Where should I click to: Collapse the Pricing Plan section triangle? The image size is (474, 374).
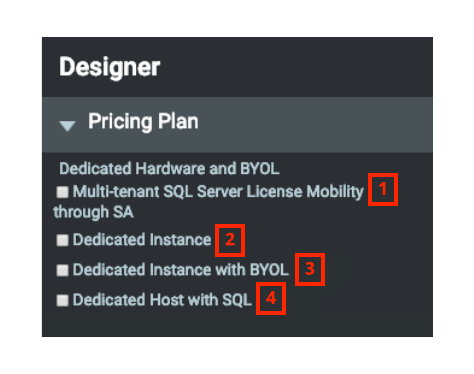(67, 126)
